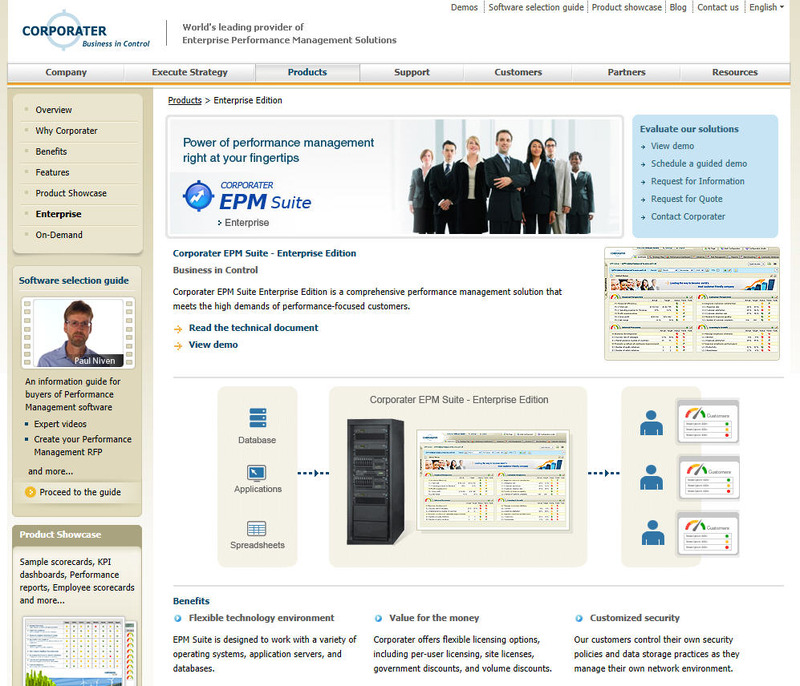Screen dimensions: 800x686
Task: Click the Database icon in the diagram
Action: coord(257,418)
